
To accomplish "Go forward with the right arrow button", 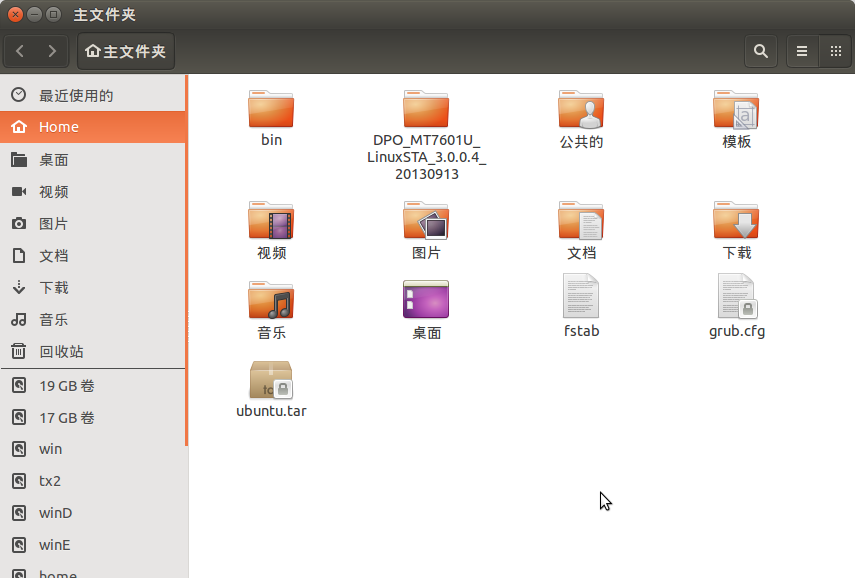I will click(x=52, y=51).
